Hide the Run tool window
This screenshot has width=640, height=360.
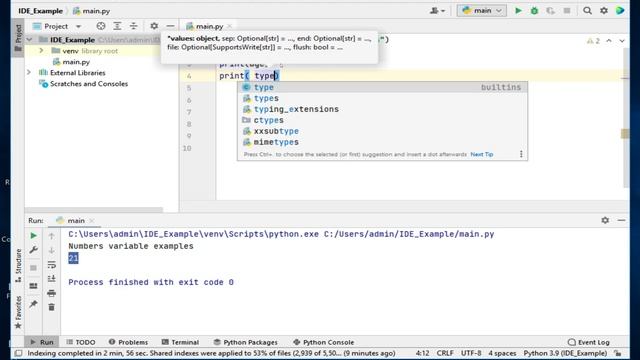click(x=621, y=220)
